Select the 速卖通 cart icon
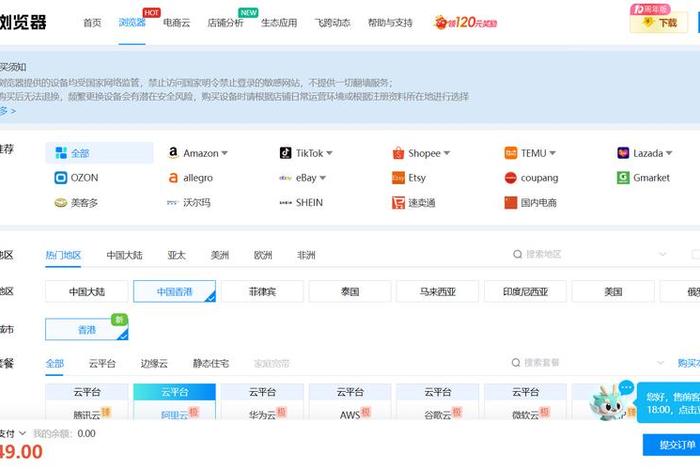Image resolution: width=700 pixels, height=470 pixels. (398, 203)
